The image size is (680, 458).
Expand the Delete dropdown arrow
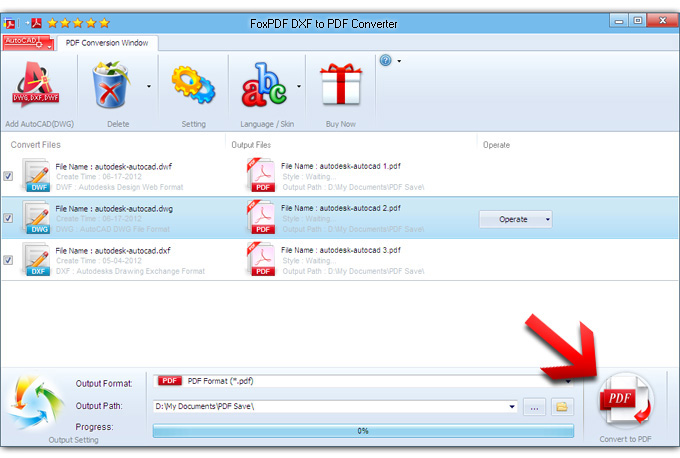pyautogui.click(x=149, y=86)
